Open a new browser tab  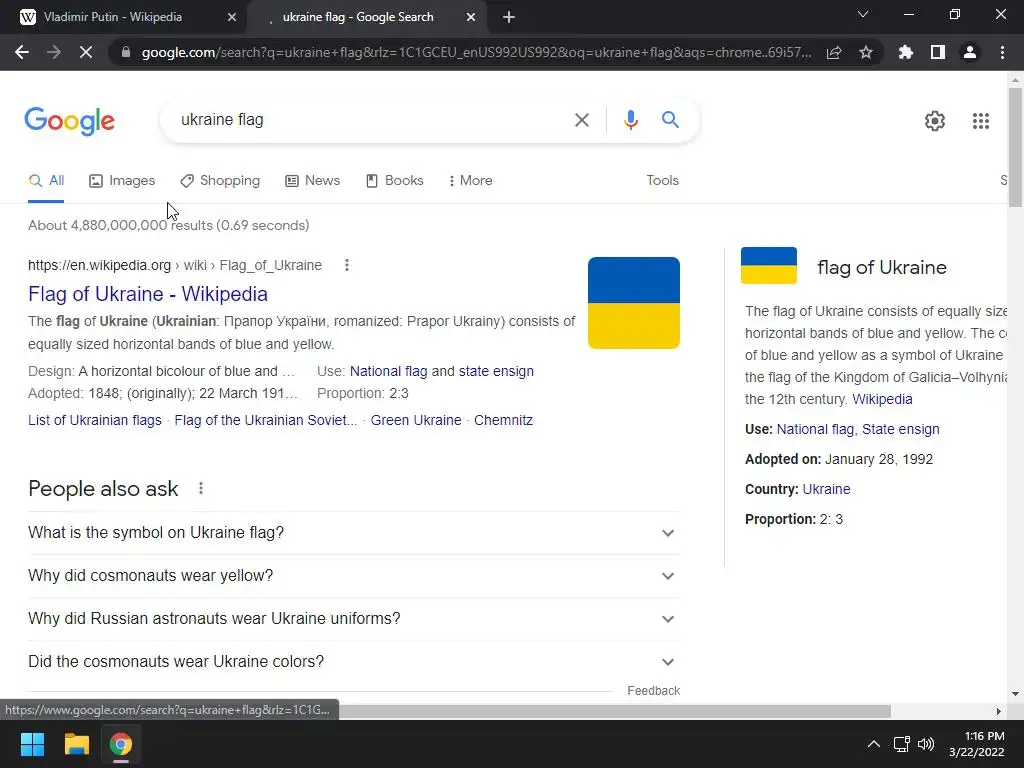(509, 18)
